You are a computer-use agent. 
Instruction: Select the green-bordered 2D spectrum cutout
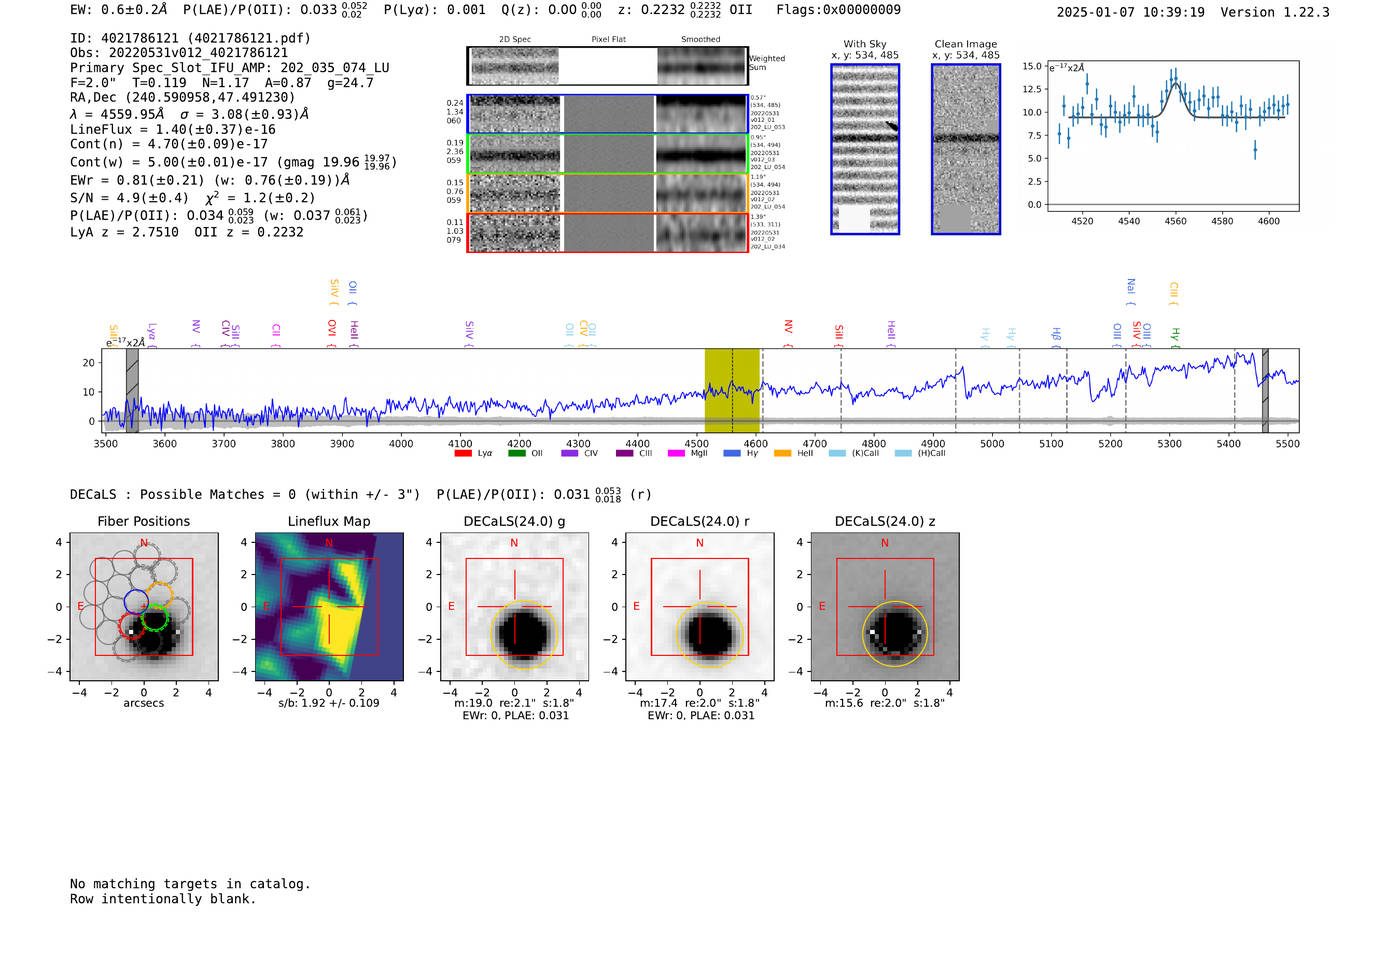pos(608,154)
